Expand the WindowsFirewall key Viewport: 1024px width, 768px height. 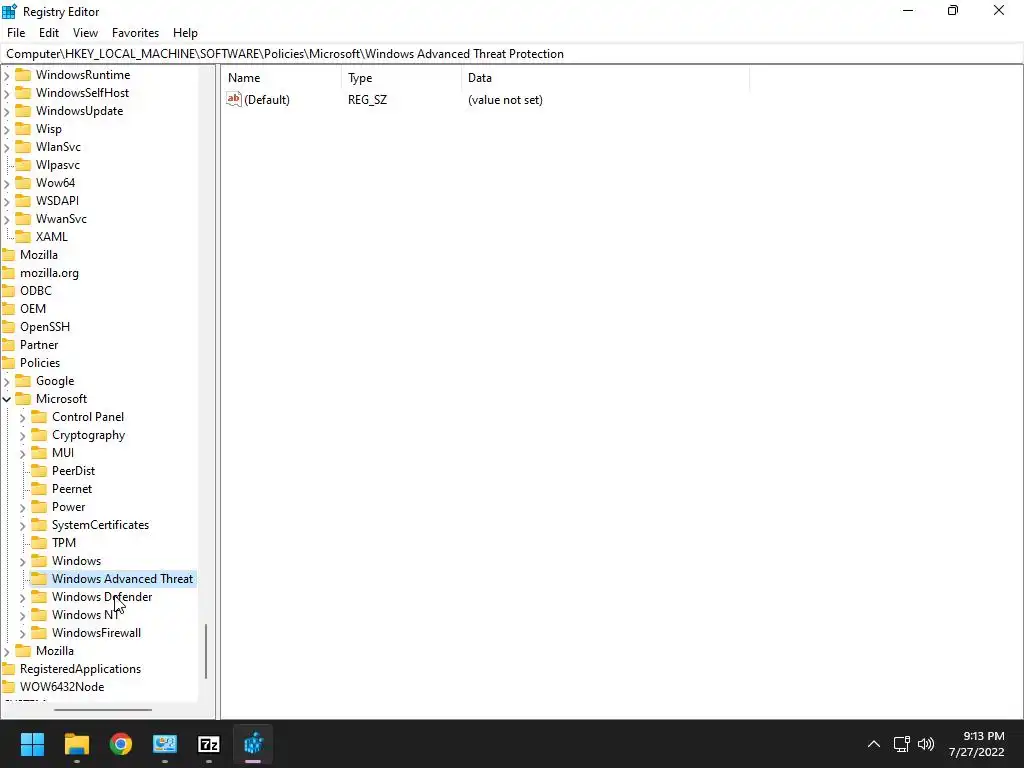point(23,633)
